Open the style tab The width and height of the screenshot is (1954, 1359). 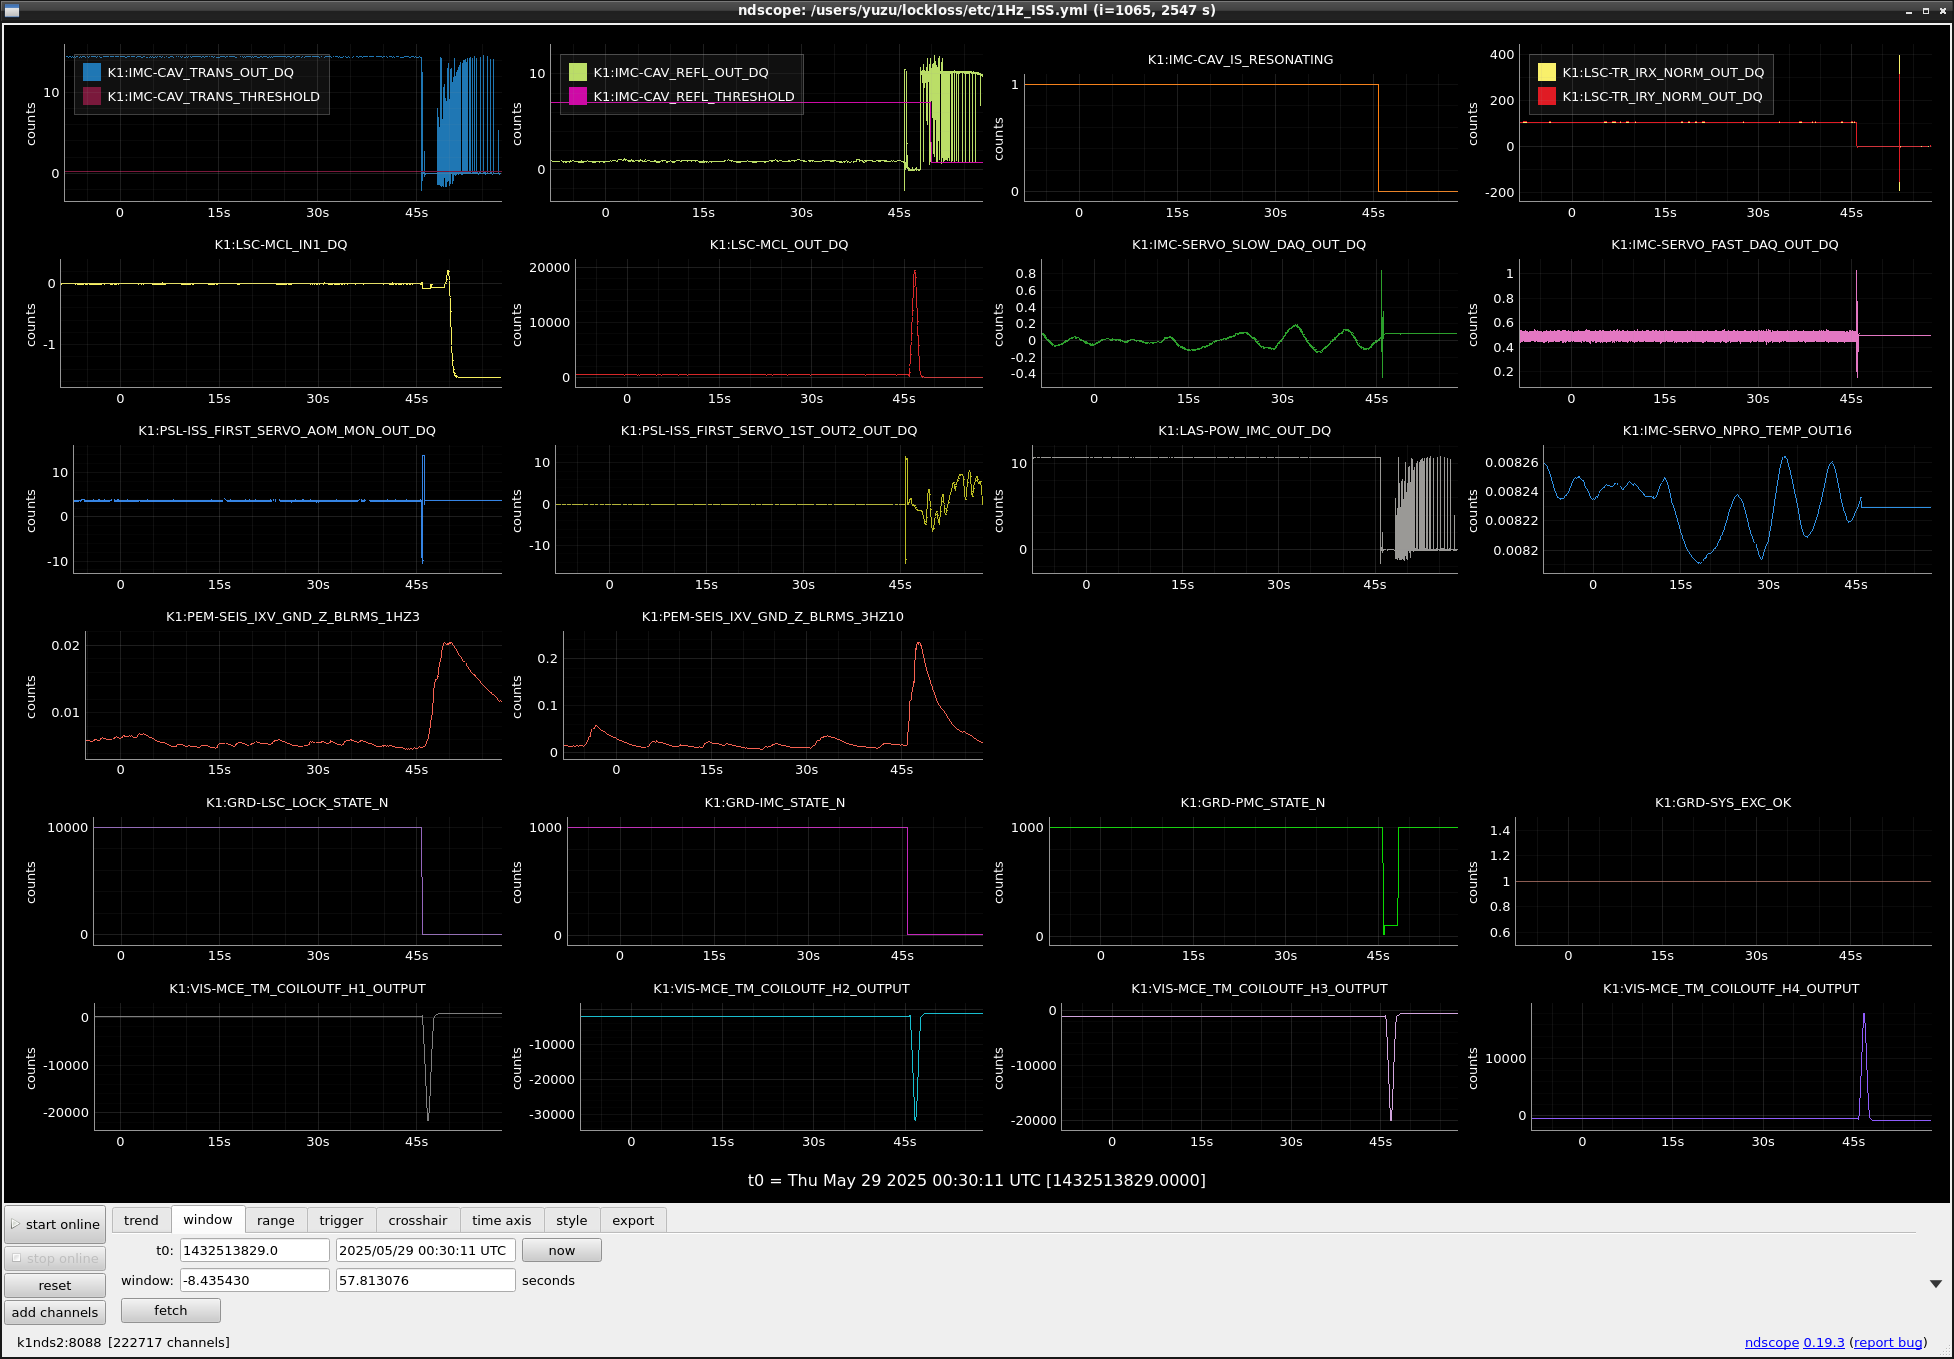[572, 1220]
